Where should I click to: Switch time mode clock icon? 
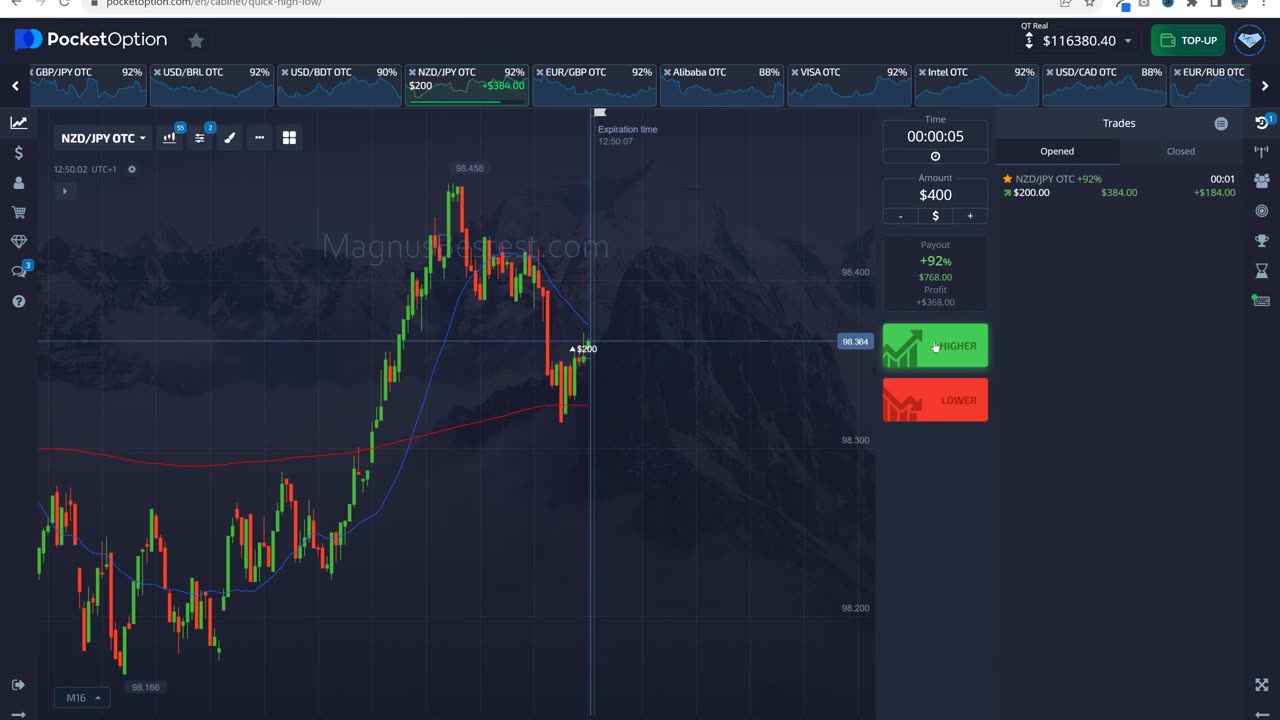(x=935, y=156)
